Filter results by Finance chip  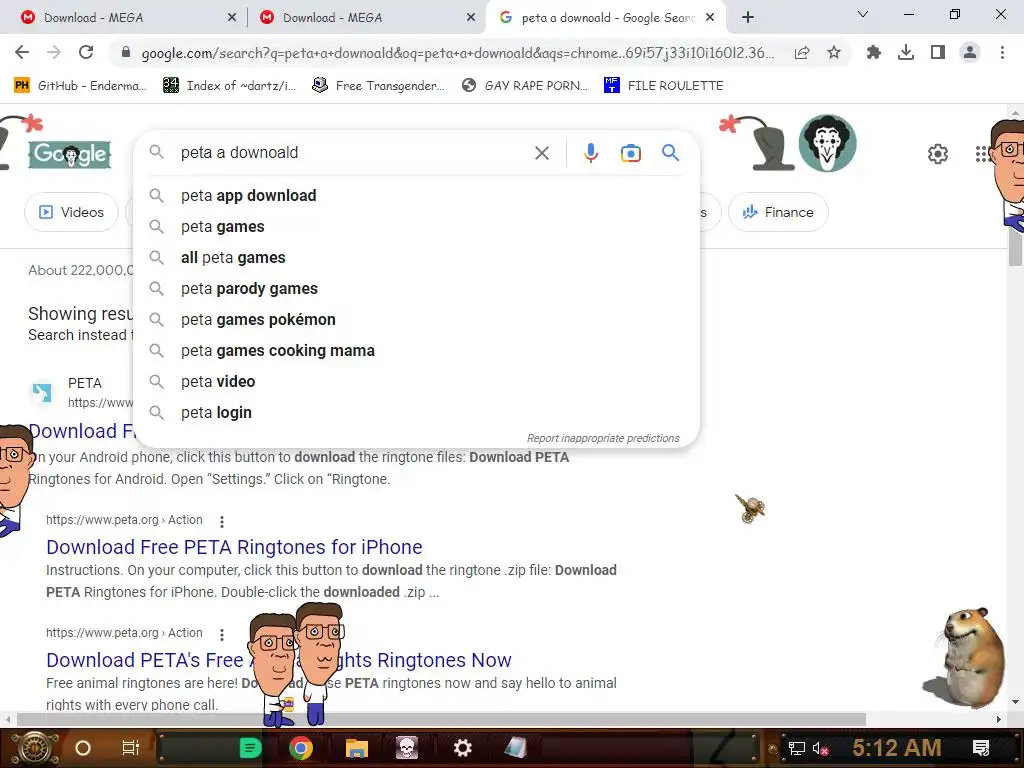click(x=778, y=212)
